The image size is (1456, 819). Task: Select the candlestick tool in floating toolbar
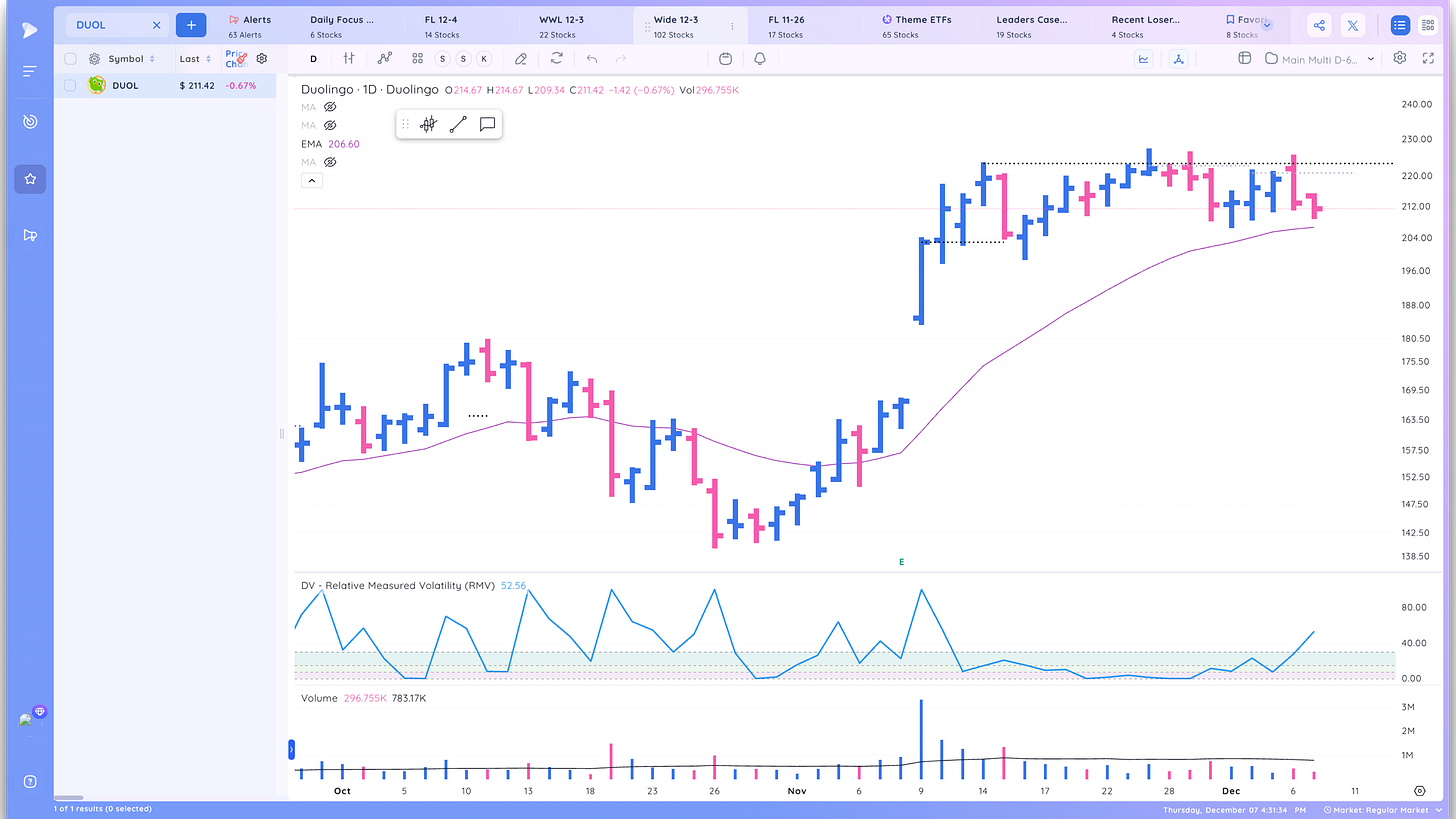pos(428,125)
